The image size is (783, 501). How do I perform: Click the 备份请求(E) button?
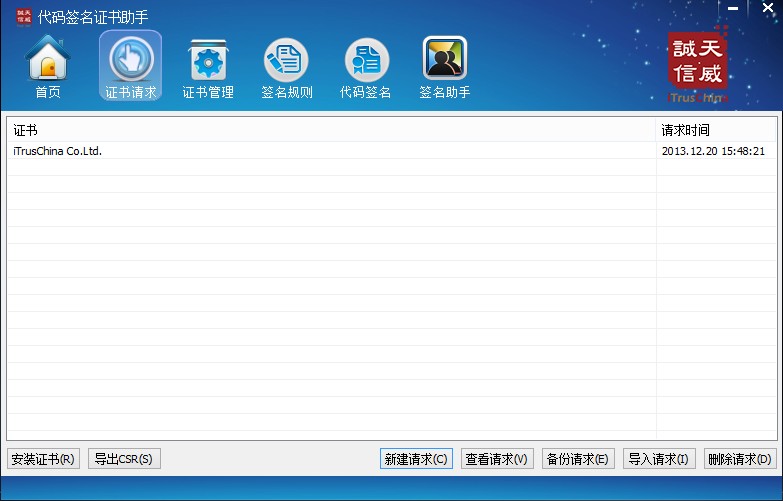coord(578,459)
